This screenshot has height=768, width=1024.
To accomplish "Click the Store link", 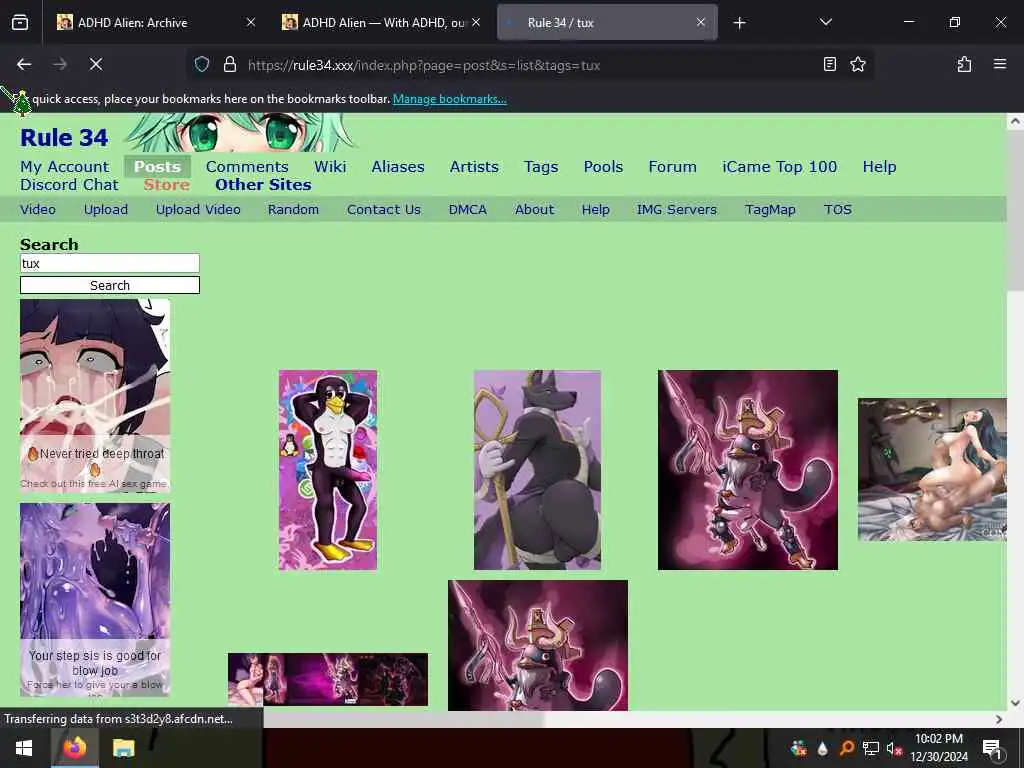I will (x=167, y=185).
